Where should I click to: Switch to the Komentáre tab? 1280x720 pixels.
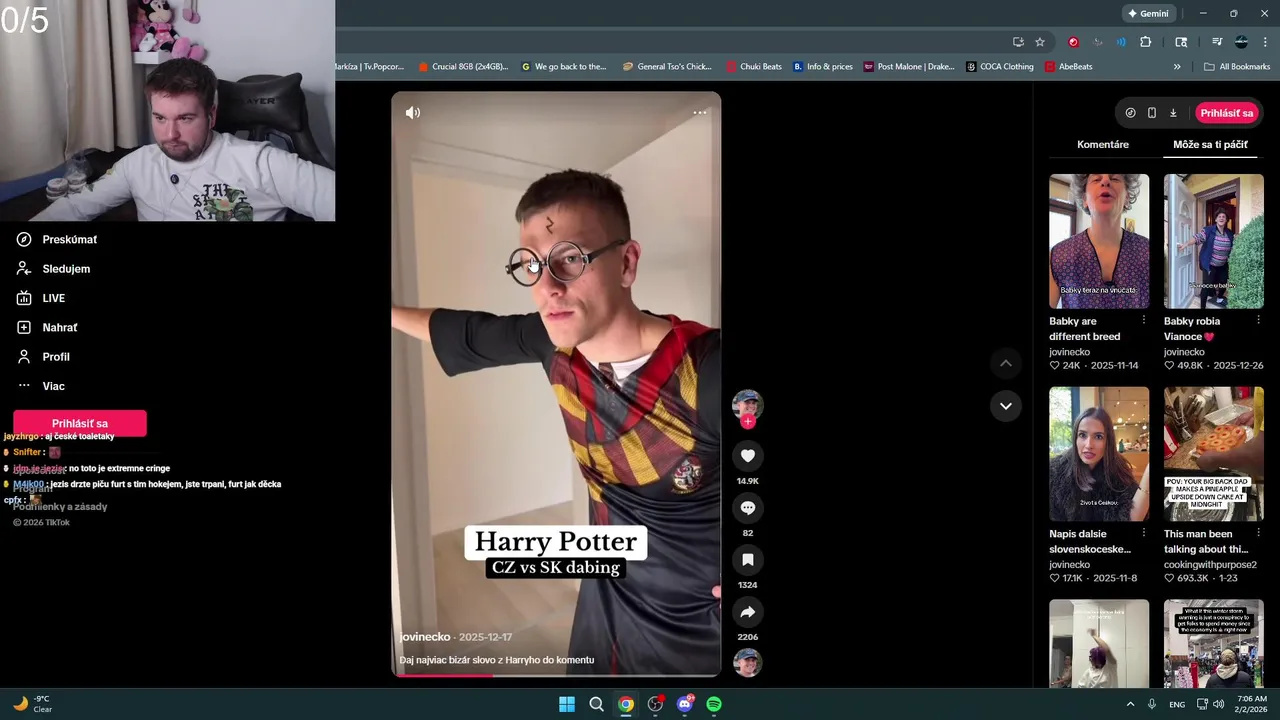1103,145
